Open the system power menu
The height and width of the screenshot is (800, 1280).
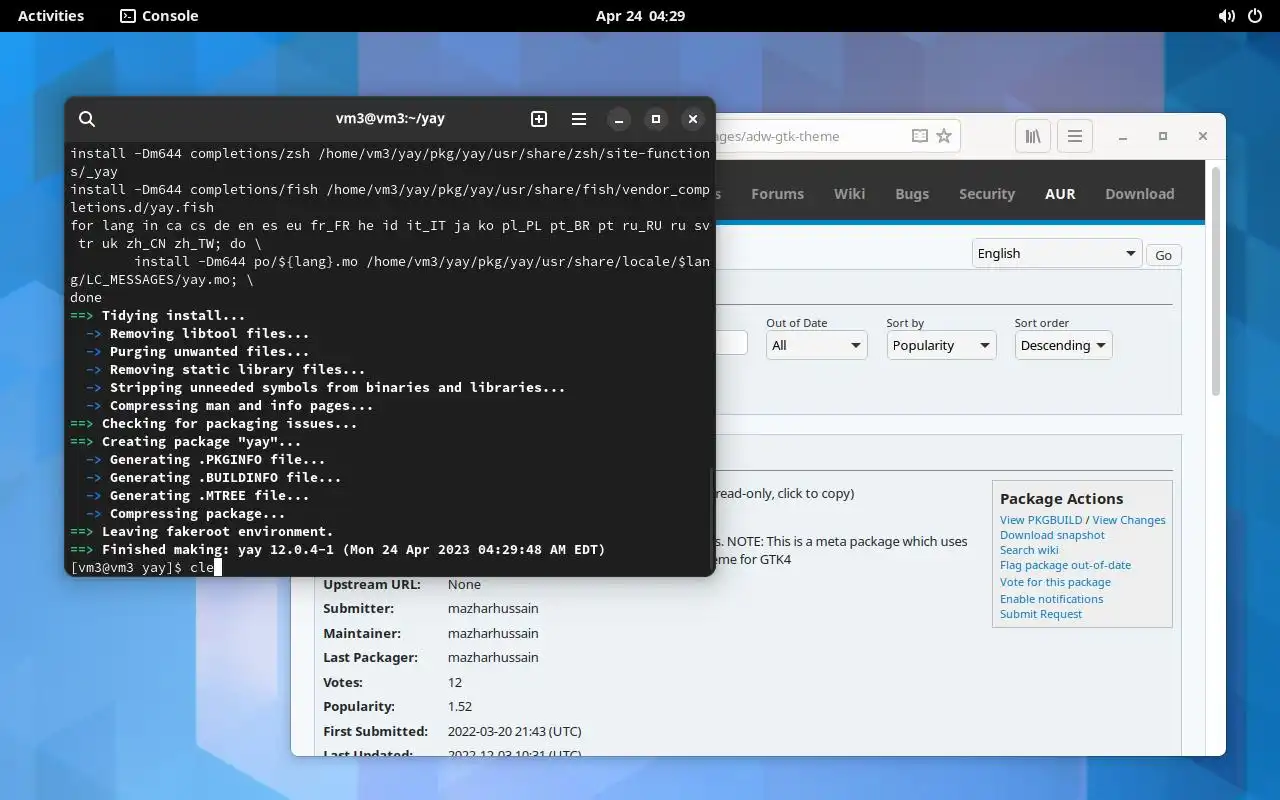(x=1256, y=16)
